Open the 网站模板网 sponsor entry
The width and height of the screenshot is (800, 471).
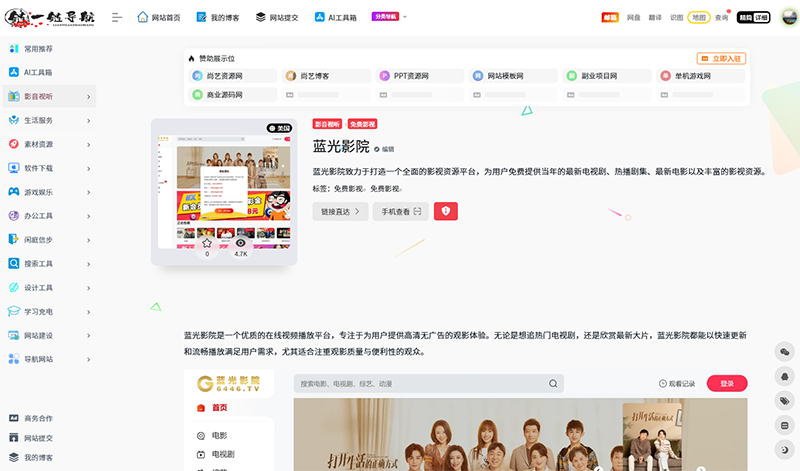[513, 76]
